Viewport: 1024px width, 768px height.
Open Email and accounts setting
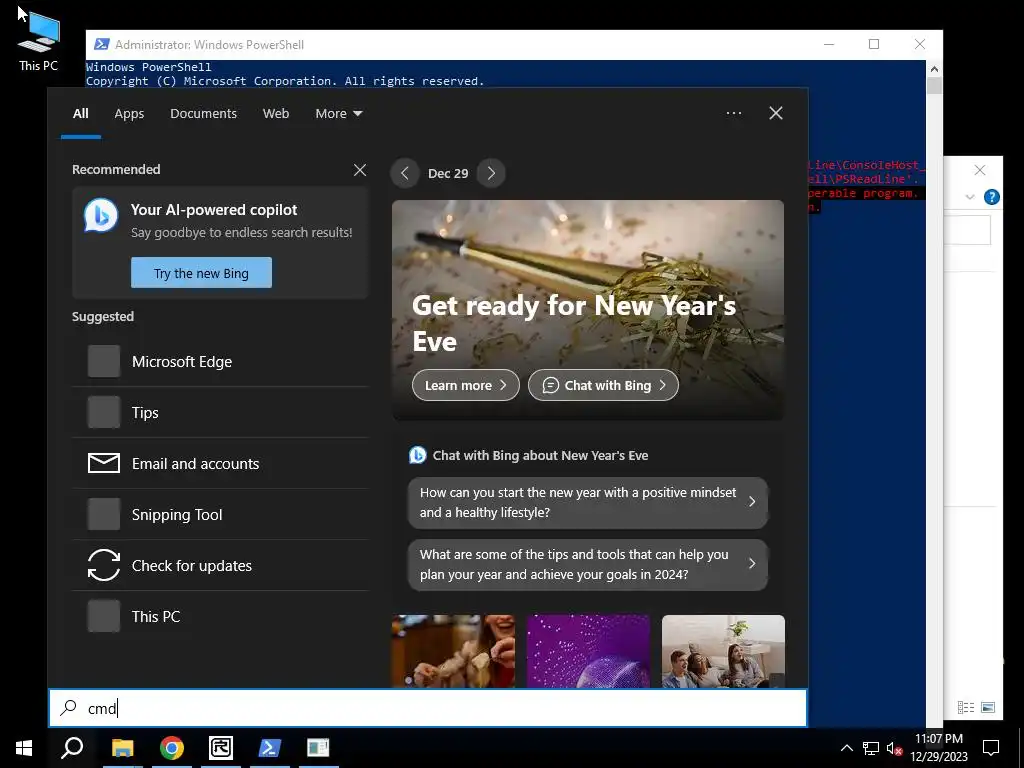(220, 464)
